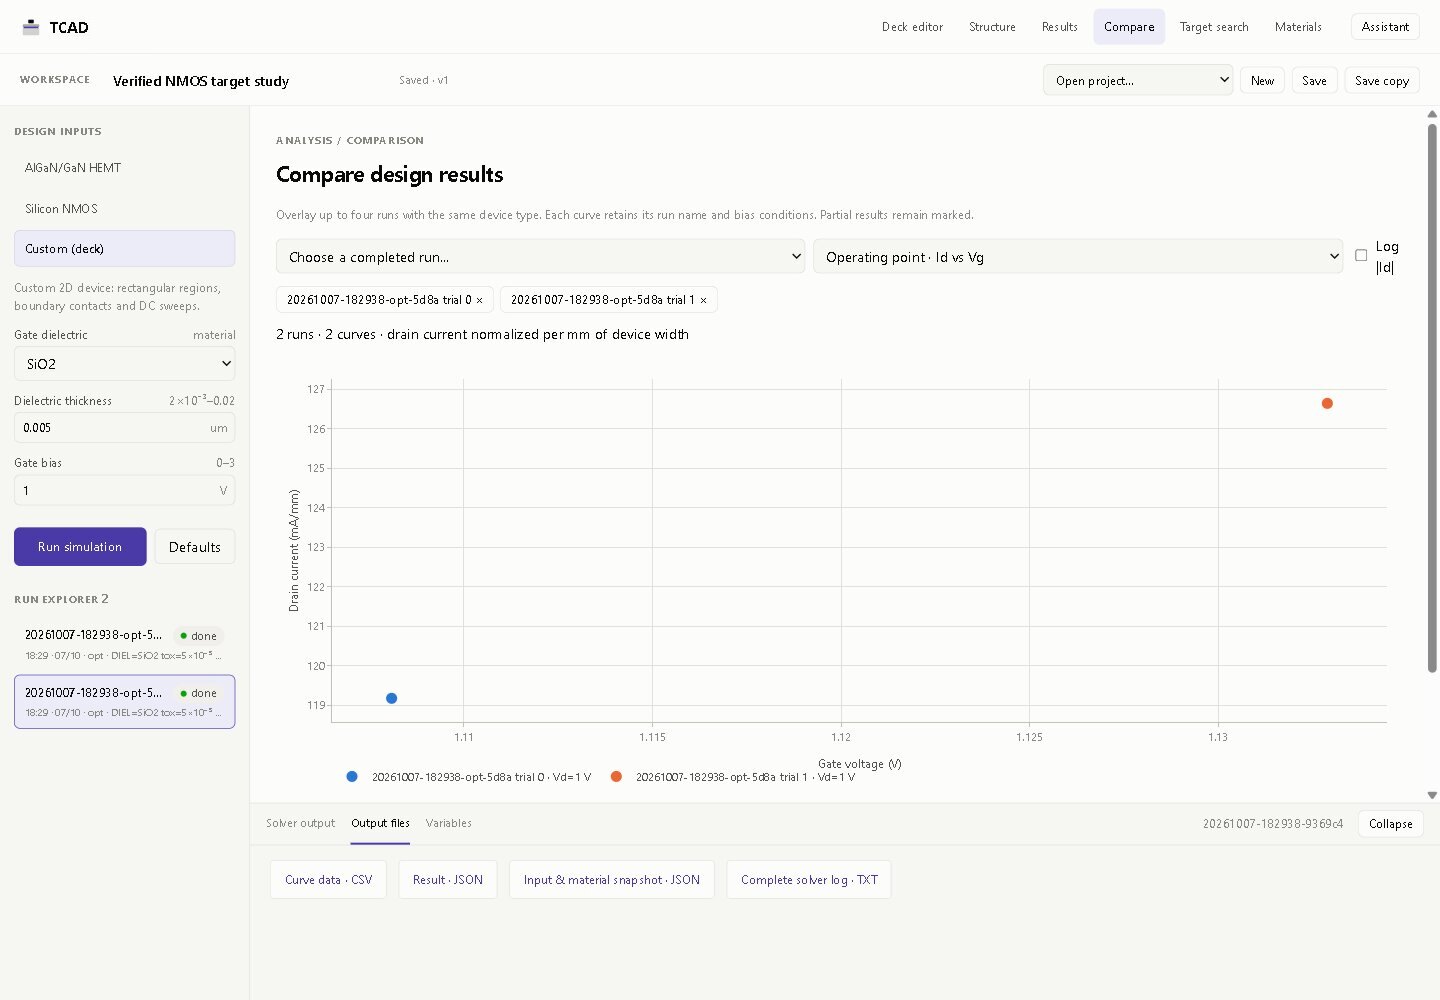Open the Variables tab
Screen dimensions: 1440x1000
pyautogui.click(x=448, y=823)
